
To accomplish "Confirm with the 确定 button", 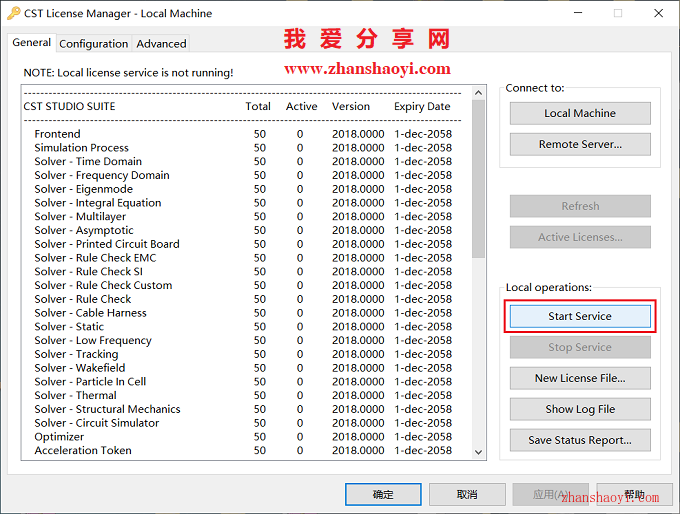I will 383,494.
